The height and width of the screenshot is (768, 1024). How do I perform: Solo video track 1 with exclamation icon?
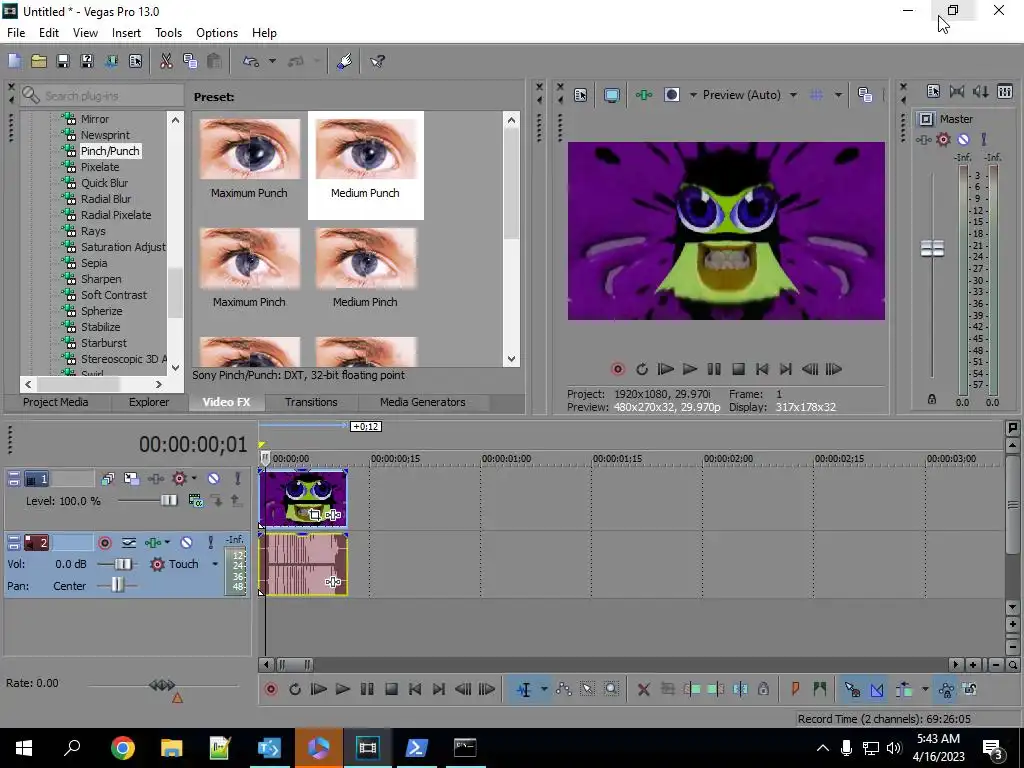pyautogui.click(x=238, y=479)
